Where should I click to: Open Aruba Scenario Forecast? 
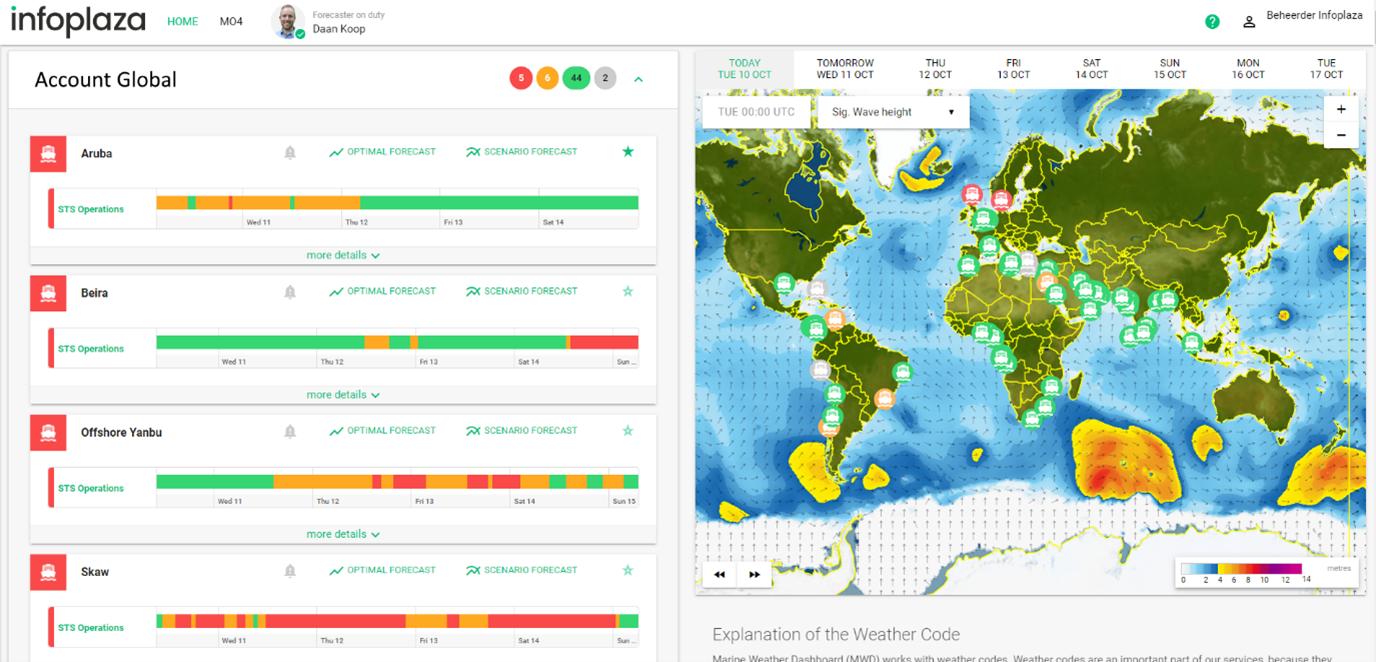[522, 152]
